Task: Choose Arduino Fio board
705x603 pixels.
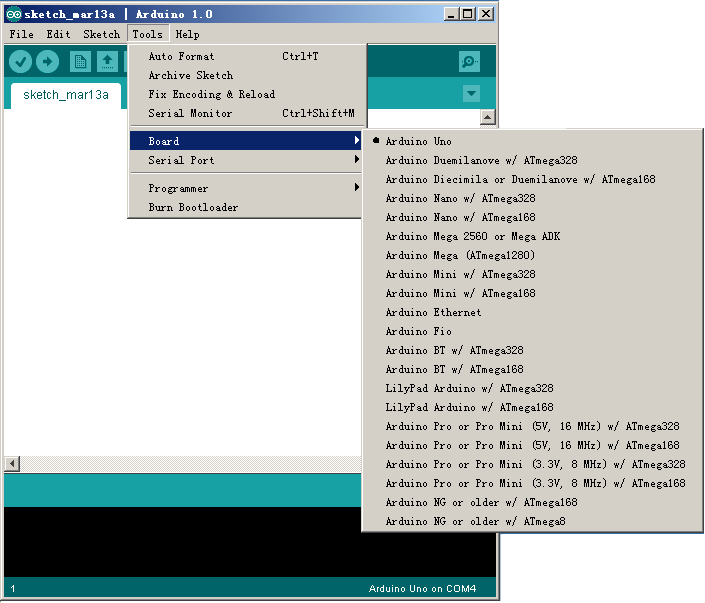Action: click(x=532, y=331)
